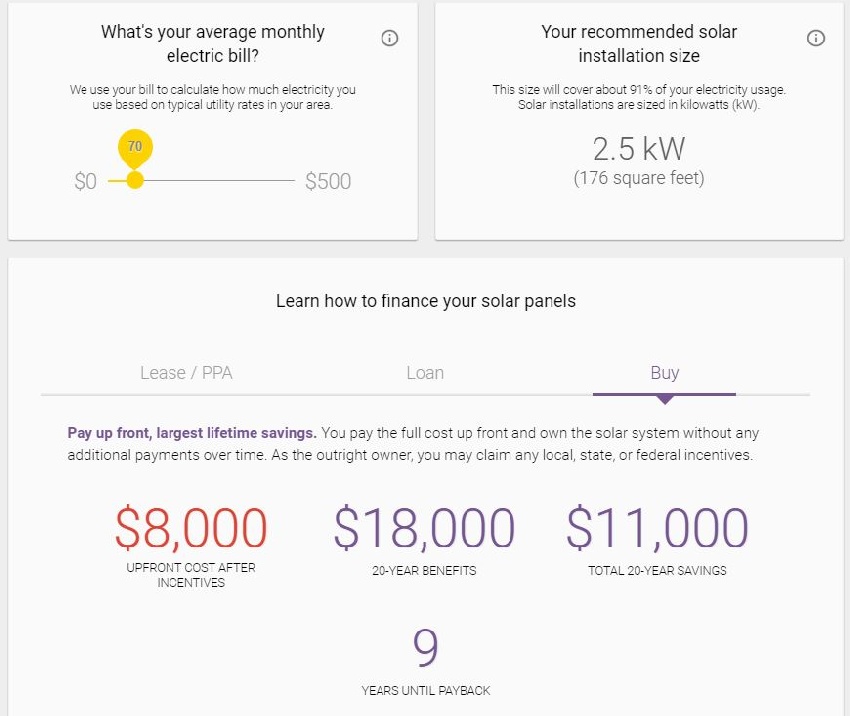Viewport: 850px width, 716px height.
Task: Click the 'Learn how to finance your solar panels' heading
Action: point(426,301)
